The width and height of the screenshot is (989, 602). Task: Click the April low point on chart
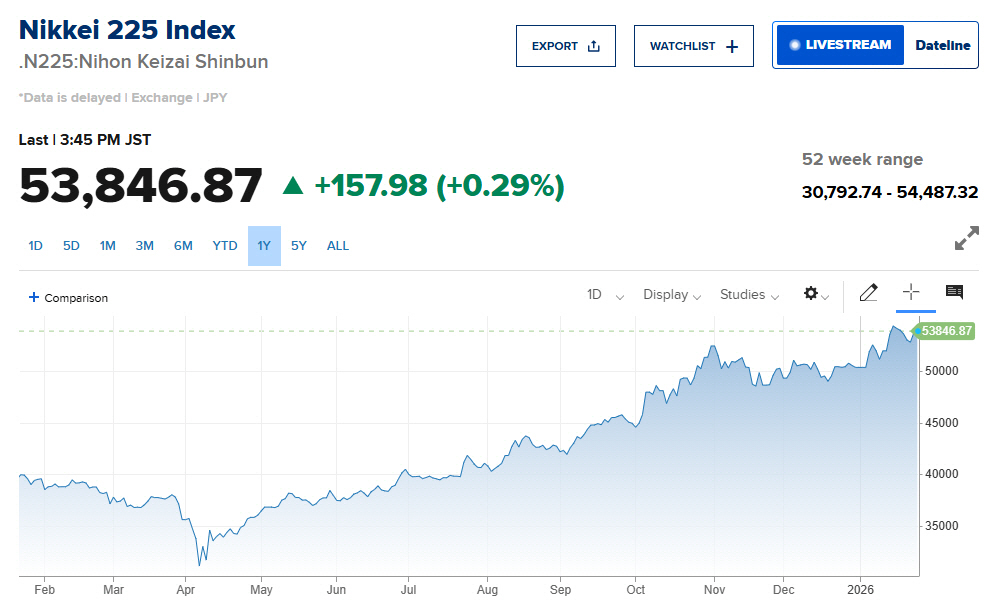tap(199, 565)
